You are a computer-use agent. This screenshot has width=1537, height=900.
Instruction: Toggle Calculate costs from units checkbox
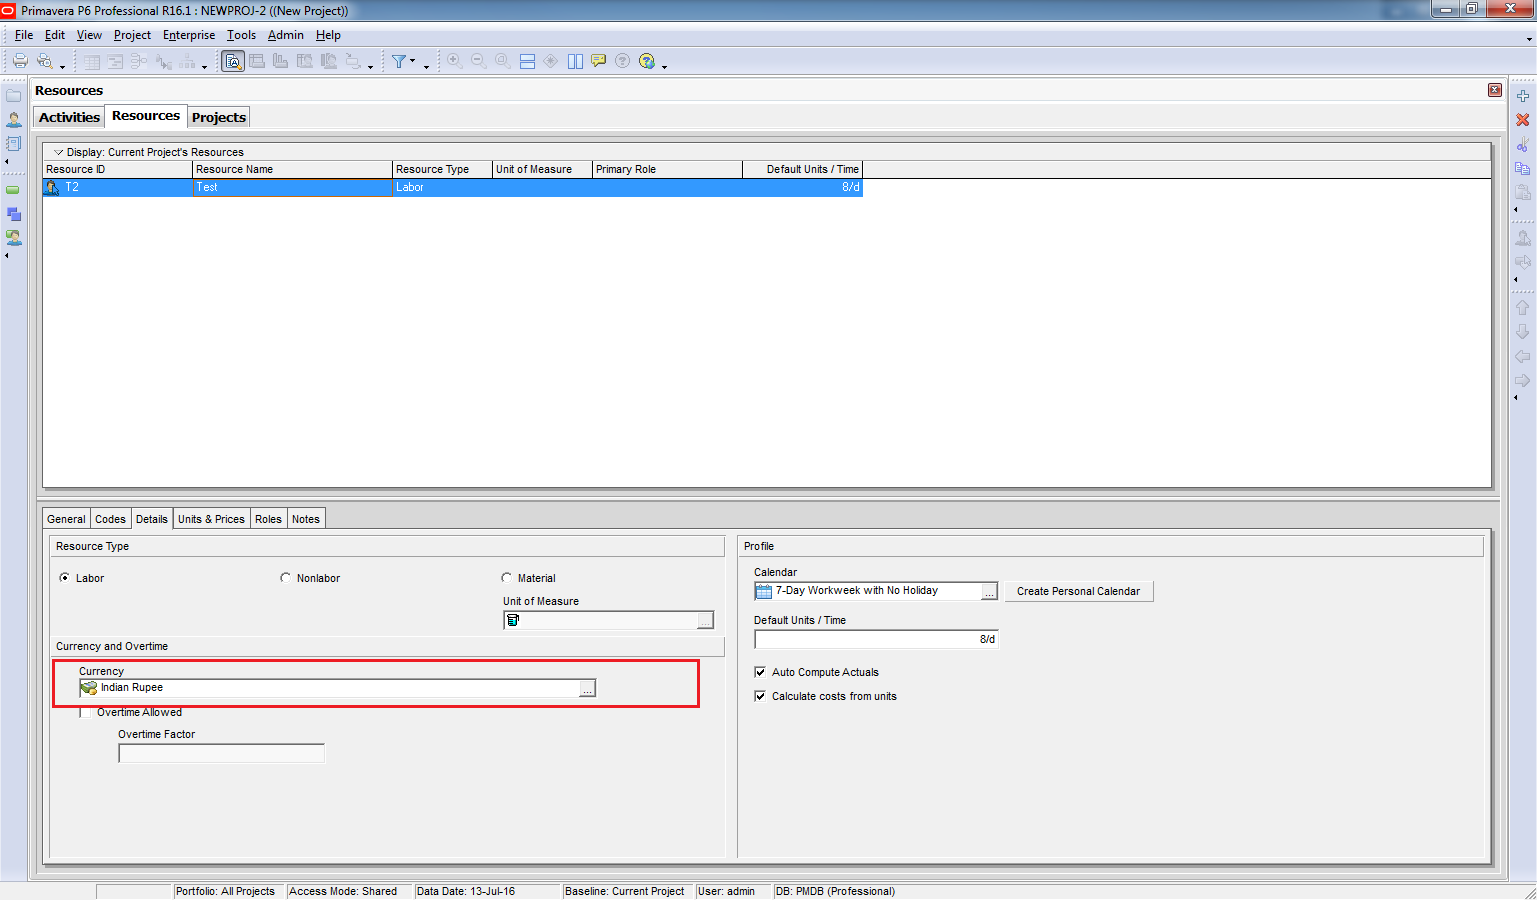pyautogui.click(x=760, y=696)
